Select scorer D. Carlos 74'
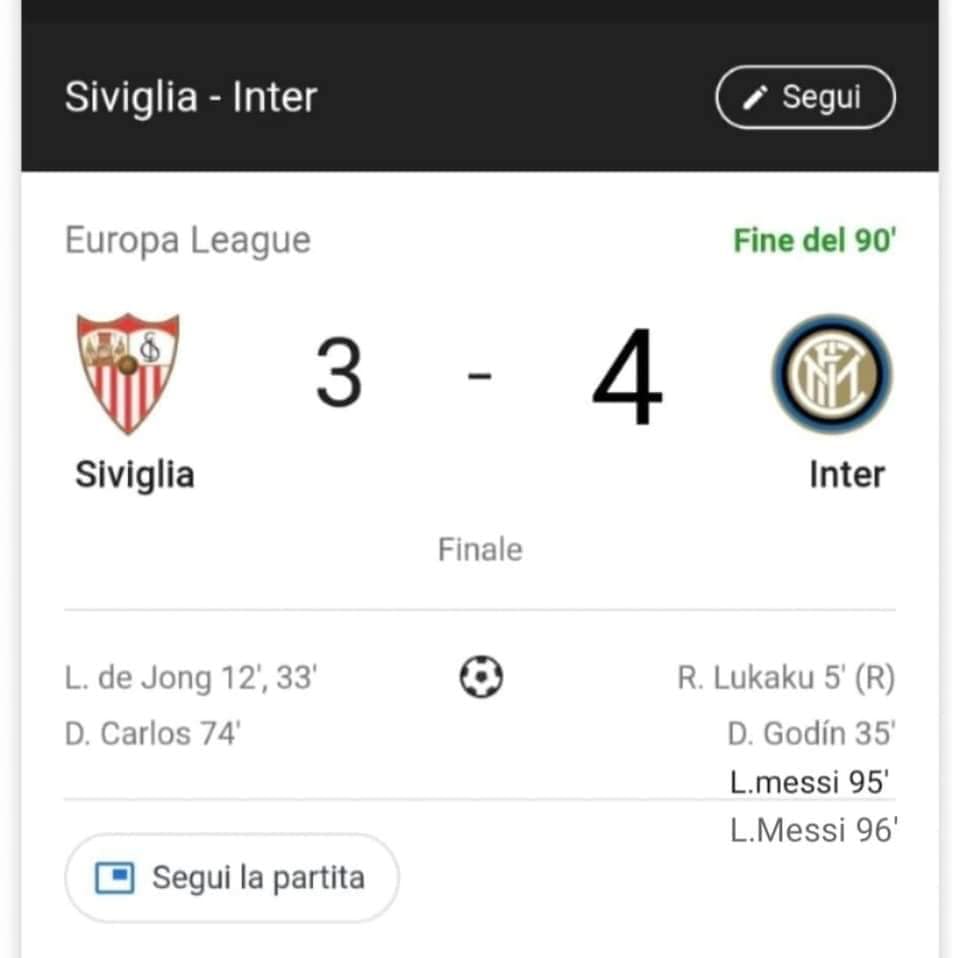This screenshot has height=958, width=960. 153,733
